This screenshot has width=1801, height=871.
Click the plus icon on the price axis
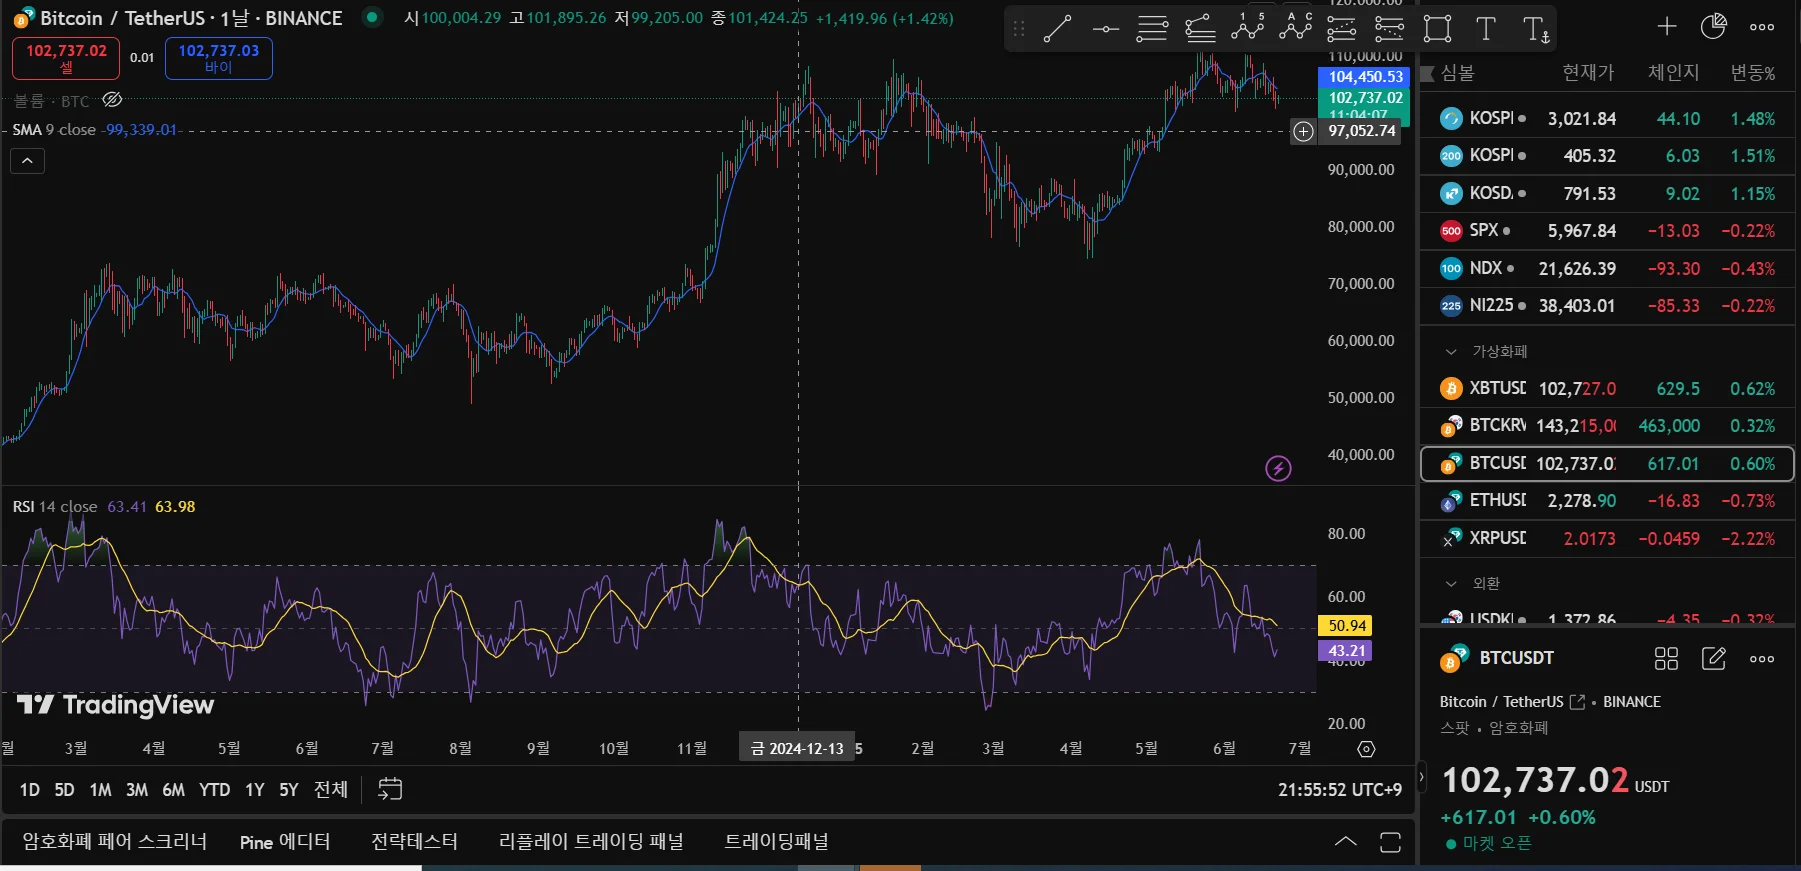[x=1303, y=131]
